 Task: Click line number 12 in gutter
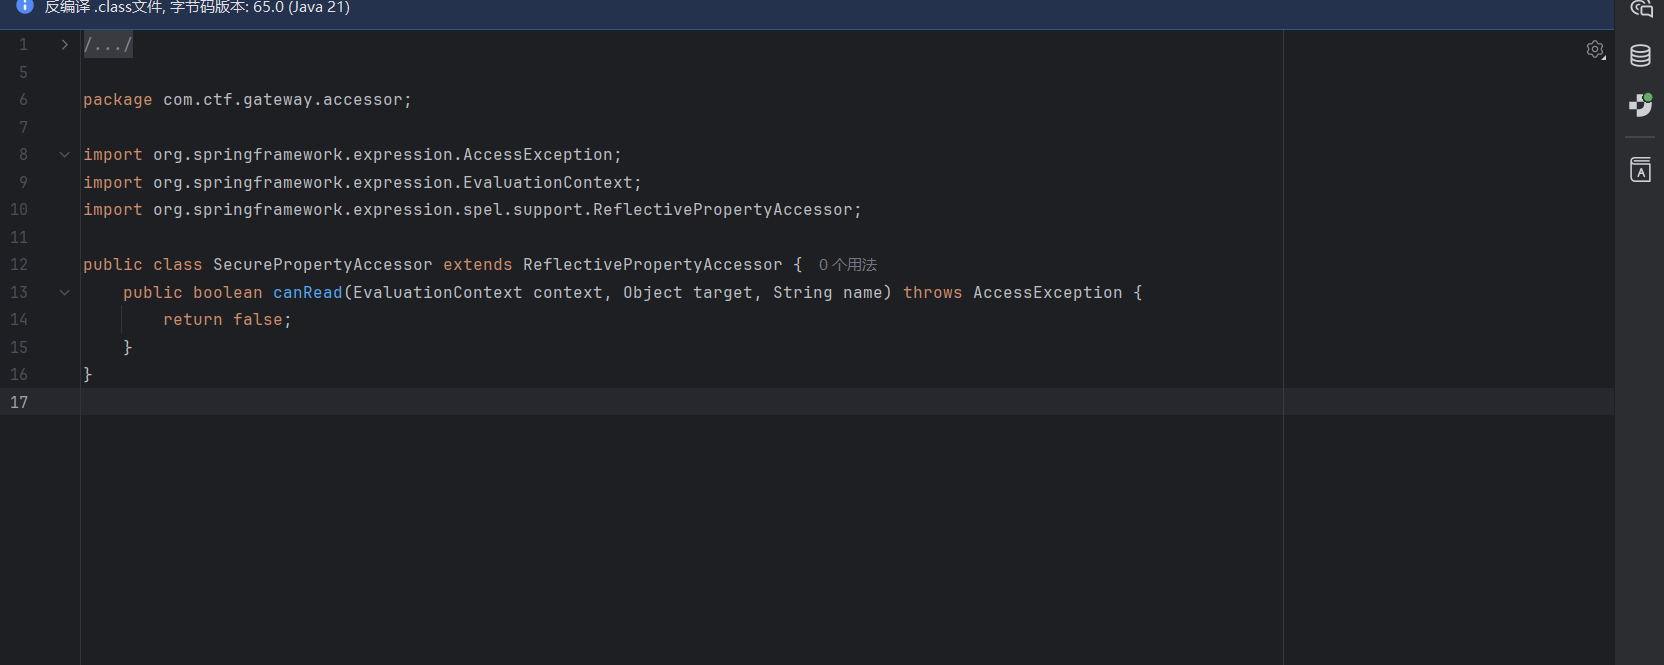[19, 265]
